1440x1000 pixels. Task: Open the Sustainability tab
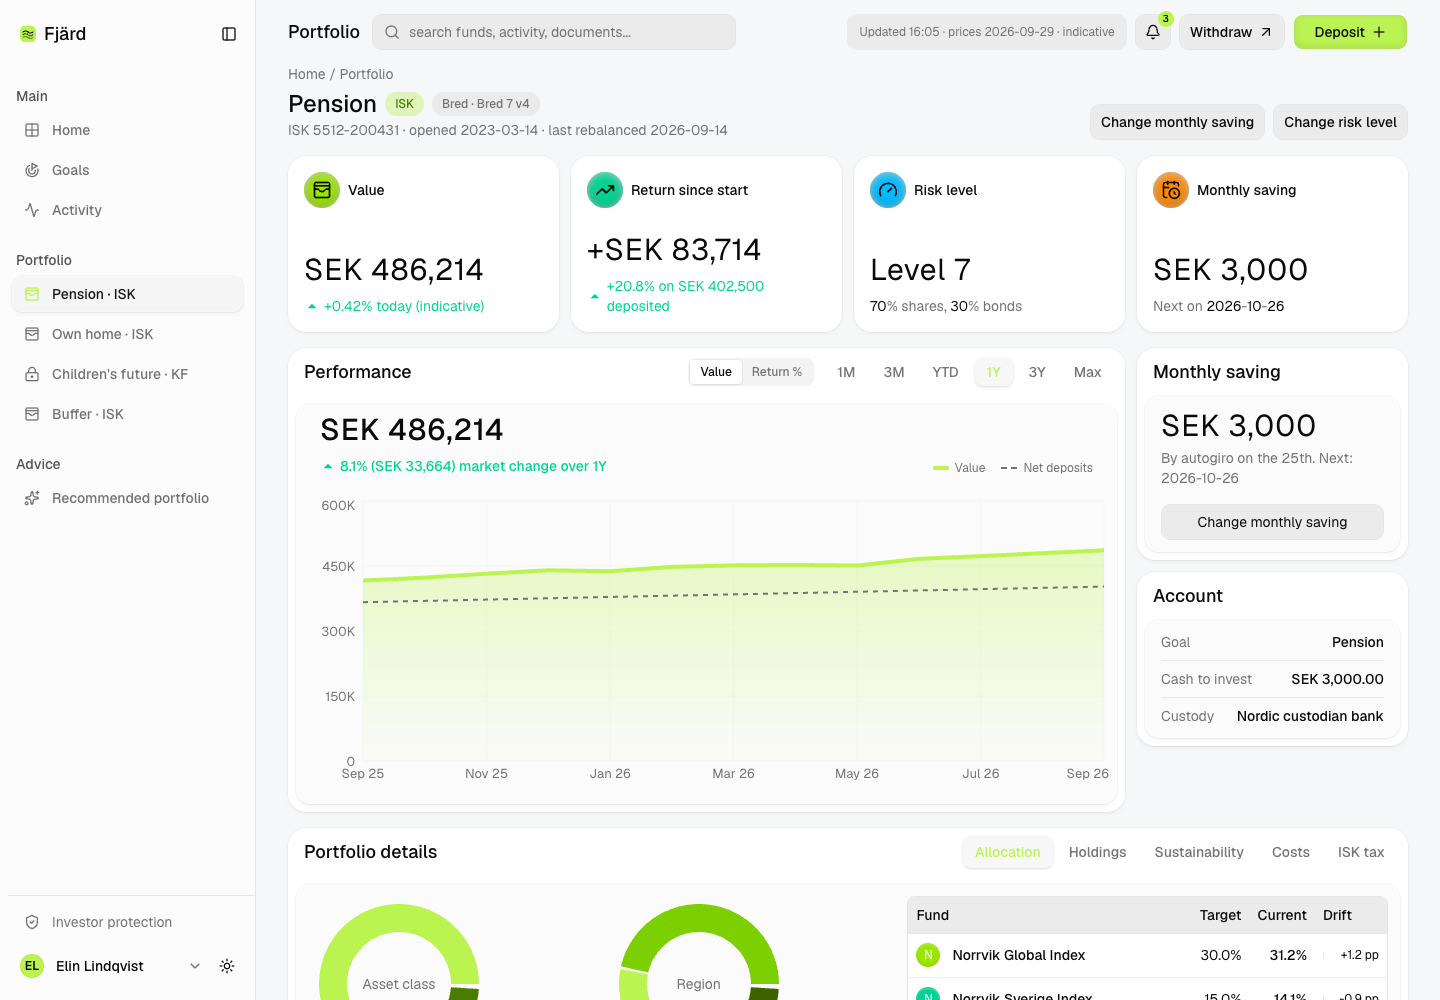[1199, 852]
